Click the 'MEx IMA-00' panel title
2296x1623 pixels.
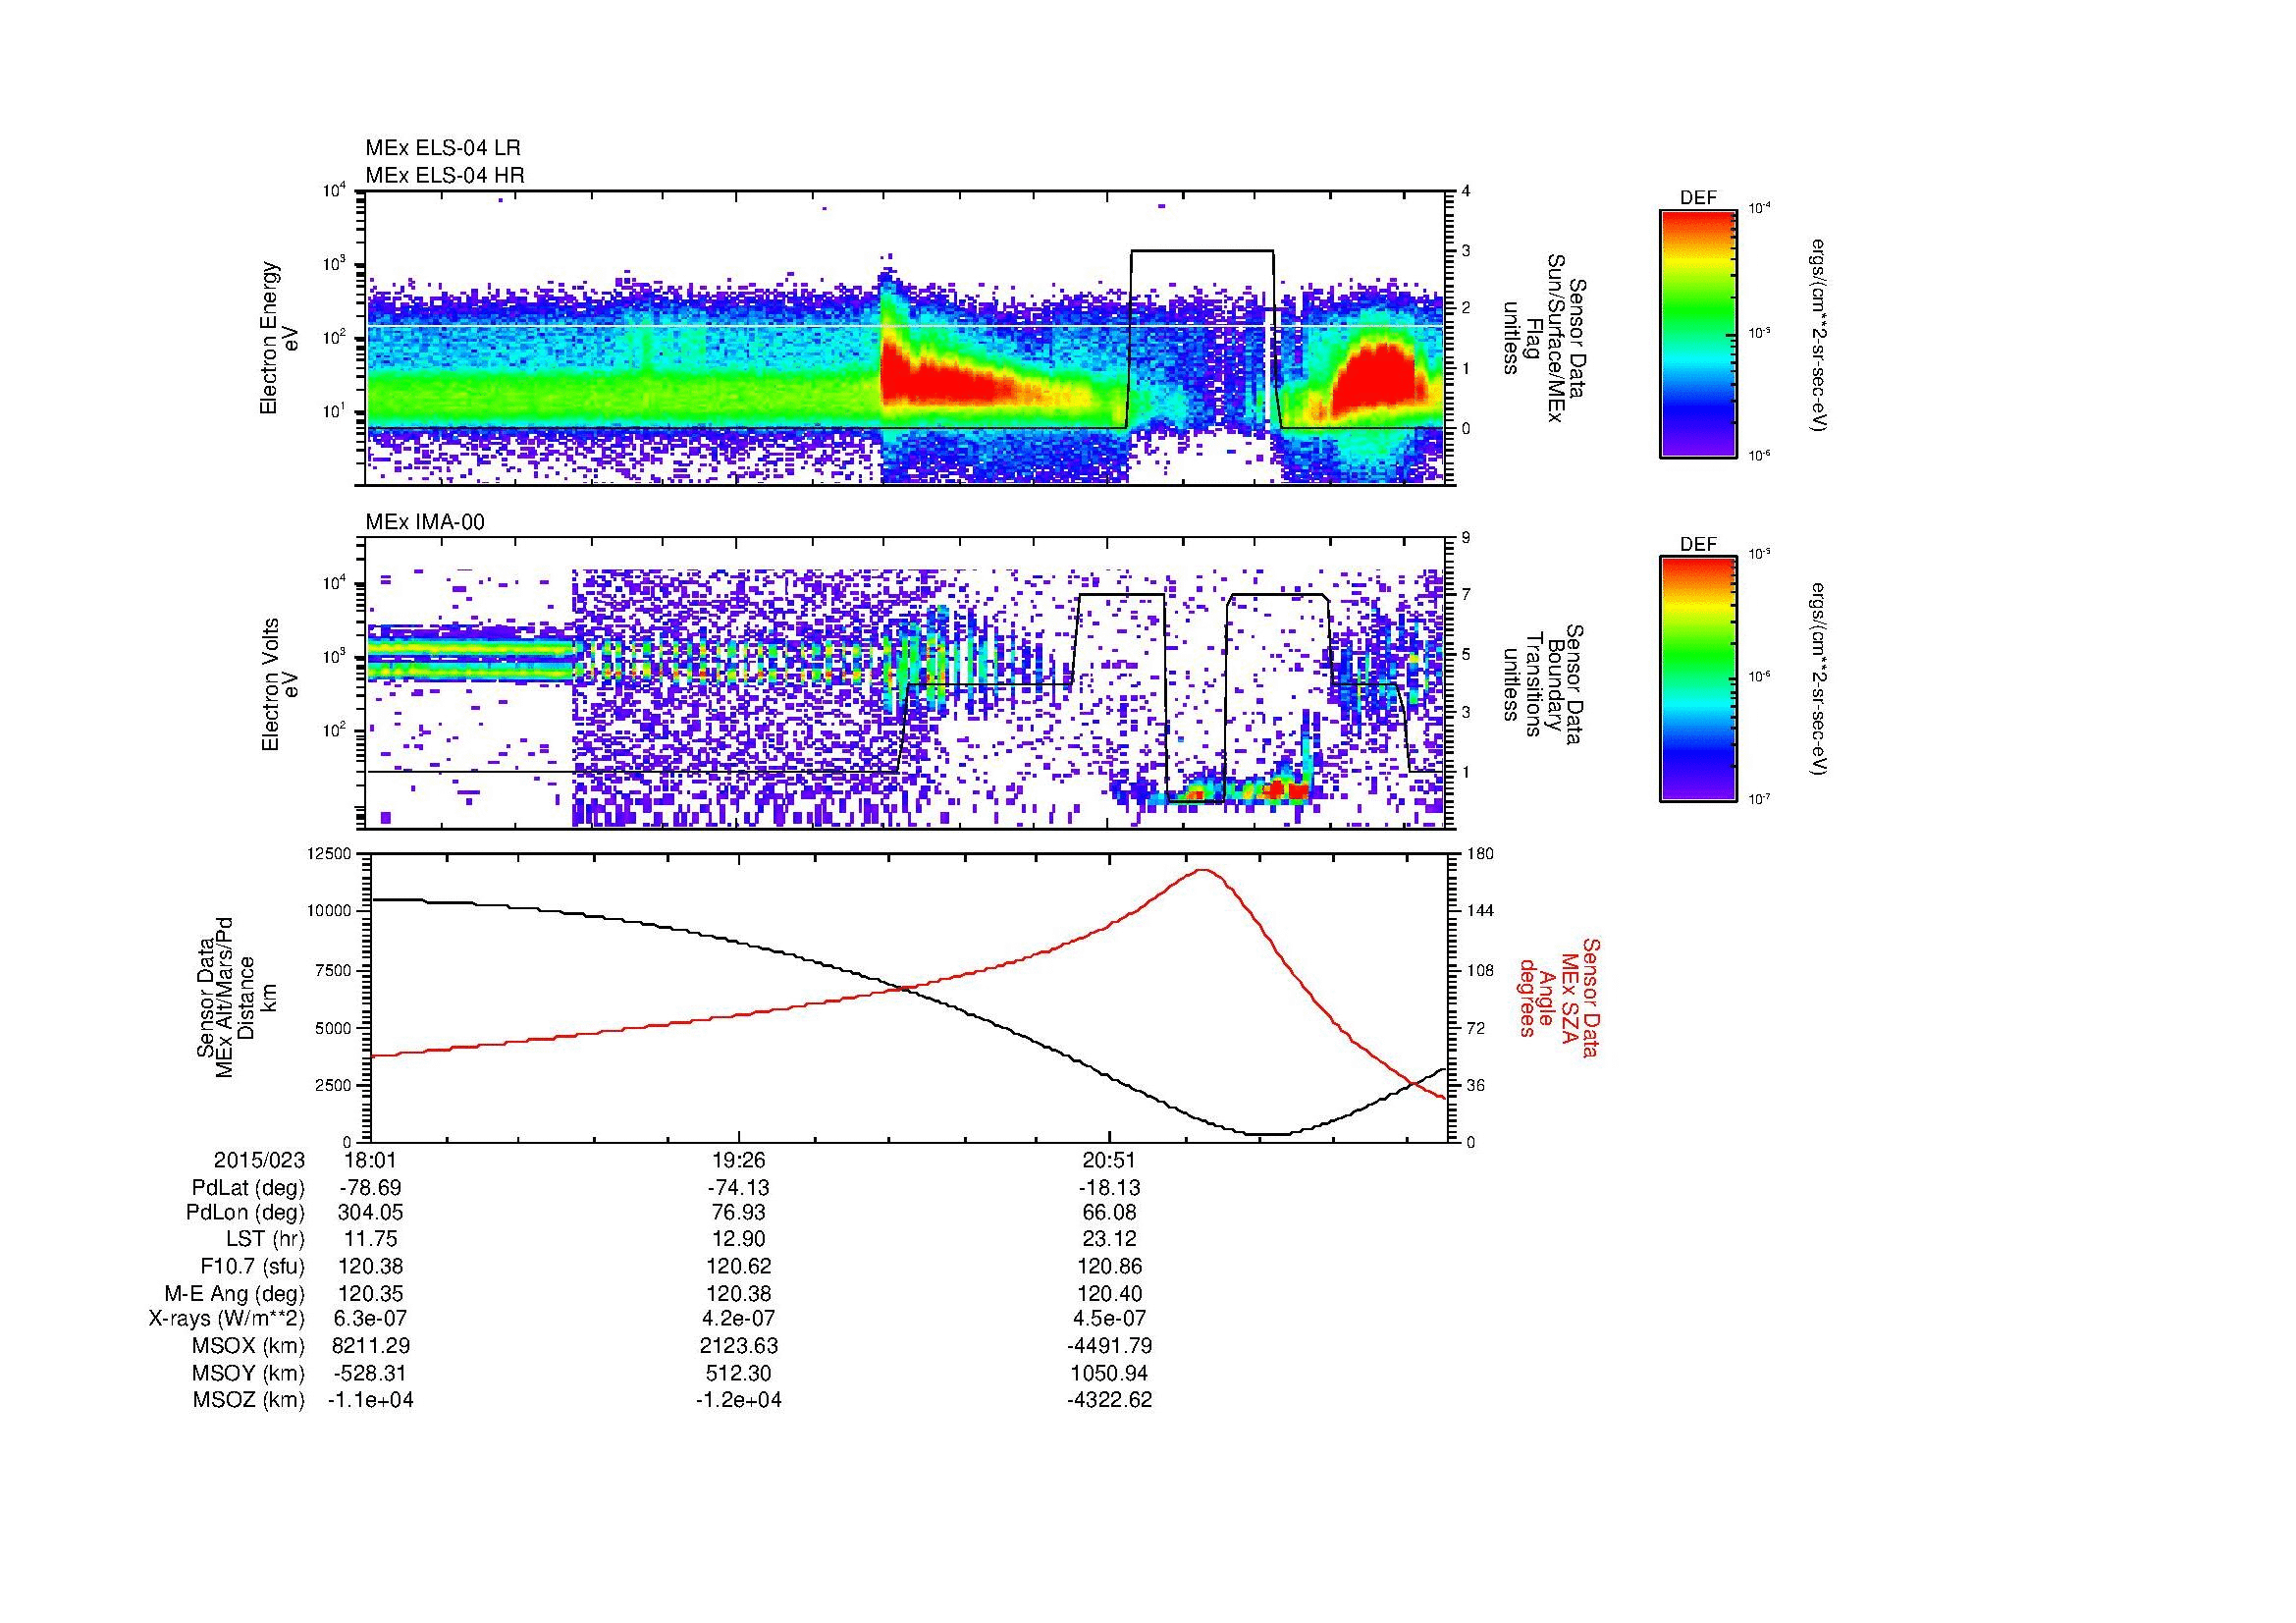click(425, 522)
